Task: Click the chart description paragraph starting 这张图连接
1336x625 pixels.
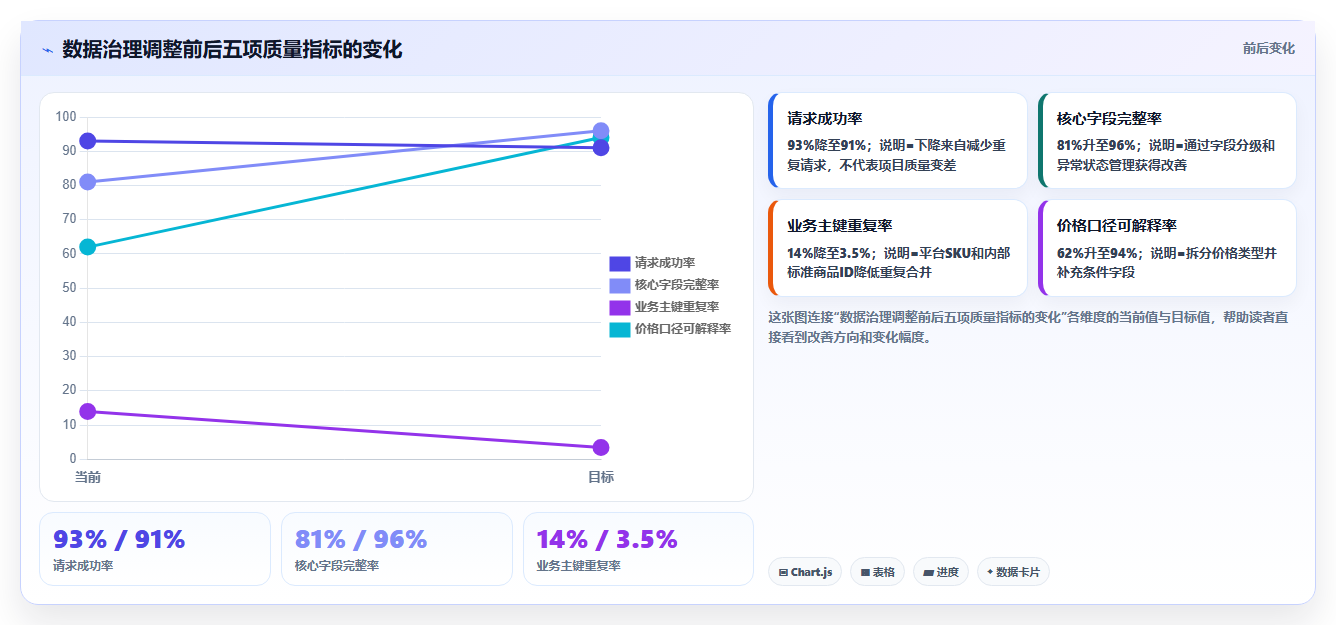Action: tap(1028, 327)
